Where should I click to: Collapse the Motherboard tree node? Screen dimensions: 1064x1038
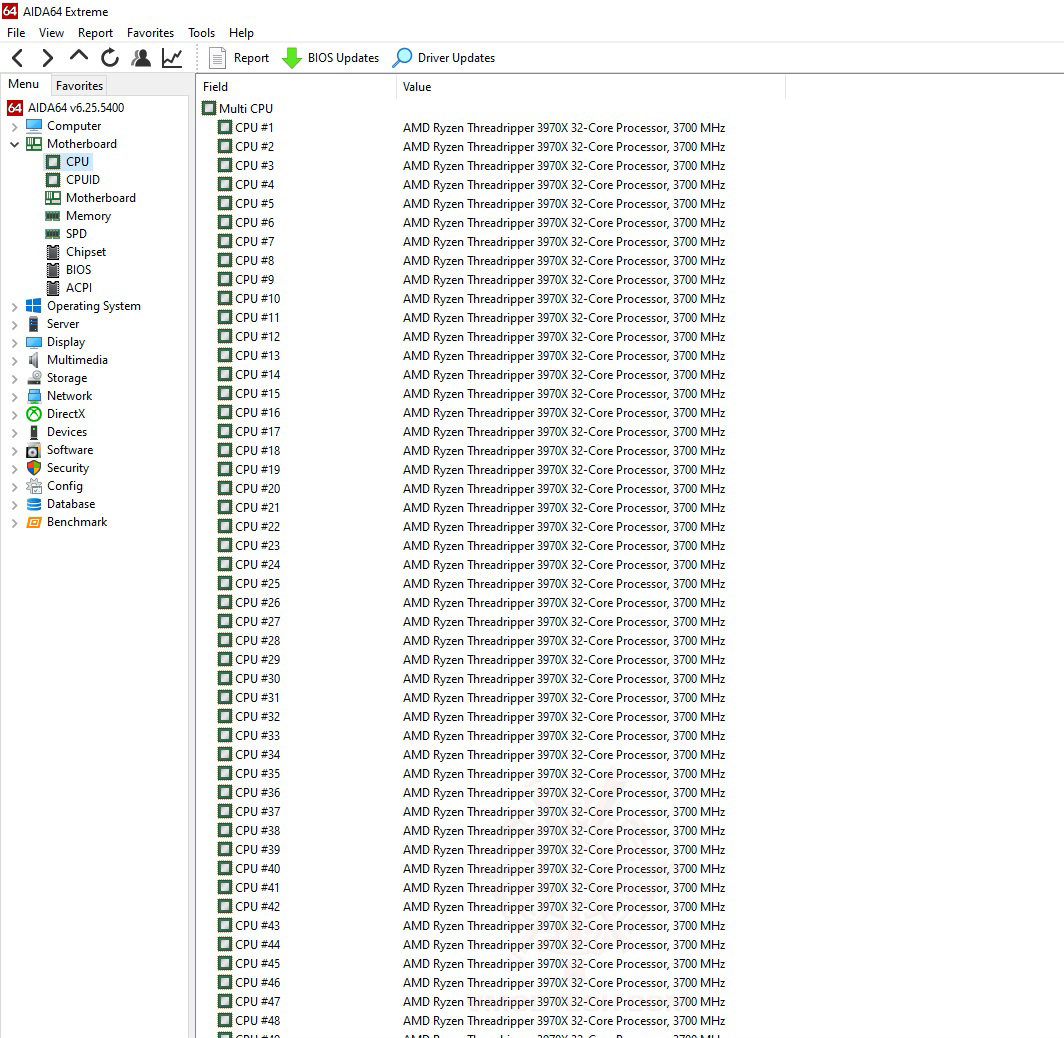pyautogui.click(x=14, y=145)
